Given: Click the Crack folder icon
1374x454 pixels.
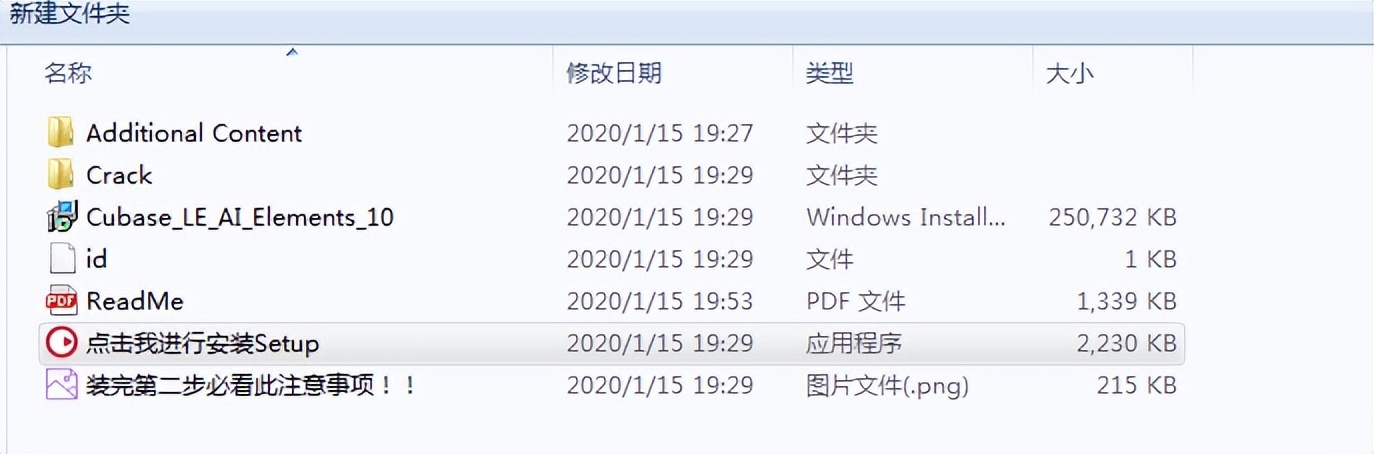Looking at the screenshot, I should pyautogui.click(x=61, y=174).
